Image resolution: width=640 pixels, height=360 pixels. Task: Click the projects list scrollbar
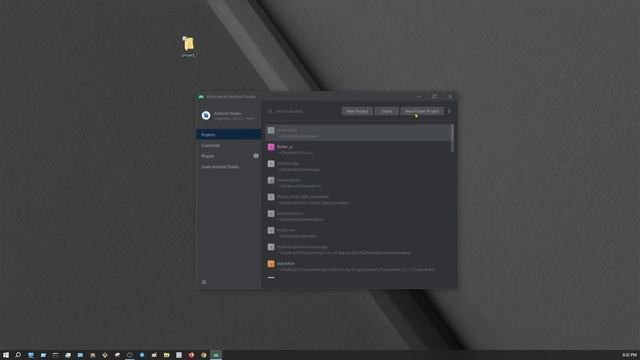pos(452,139)
